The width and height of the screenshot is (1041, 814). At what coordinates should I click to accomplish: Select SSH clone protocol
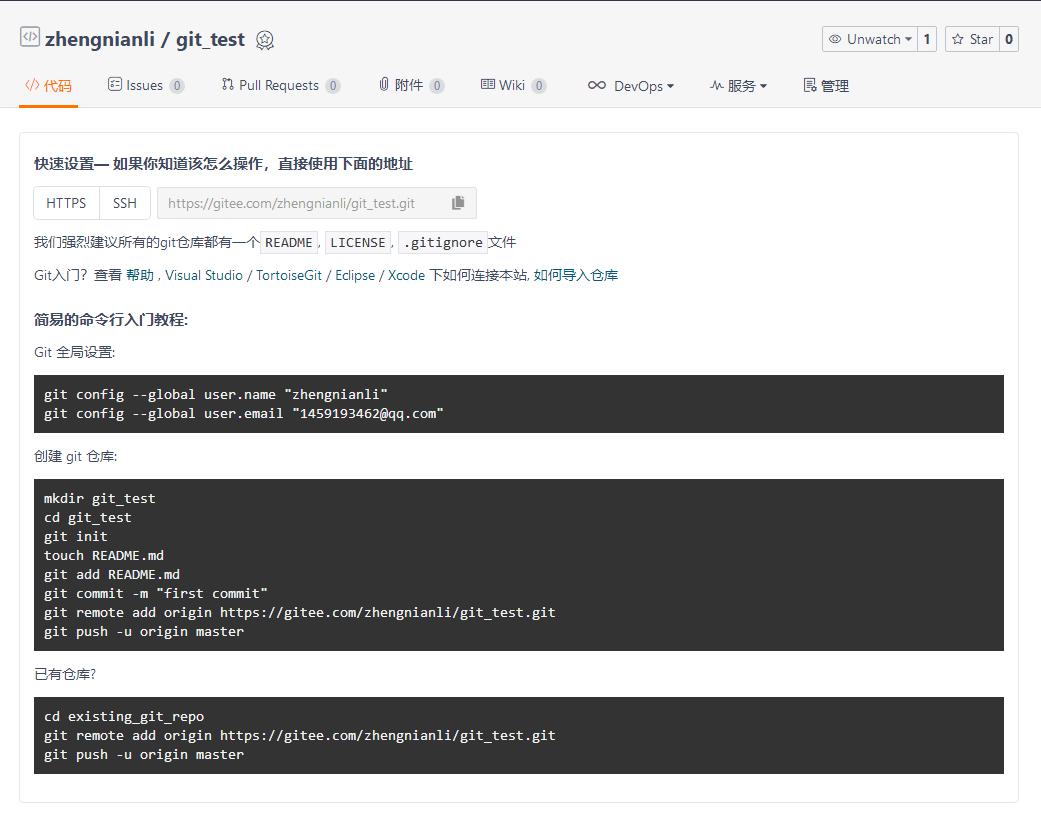(x=125, y=203)
